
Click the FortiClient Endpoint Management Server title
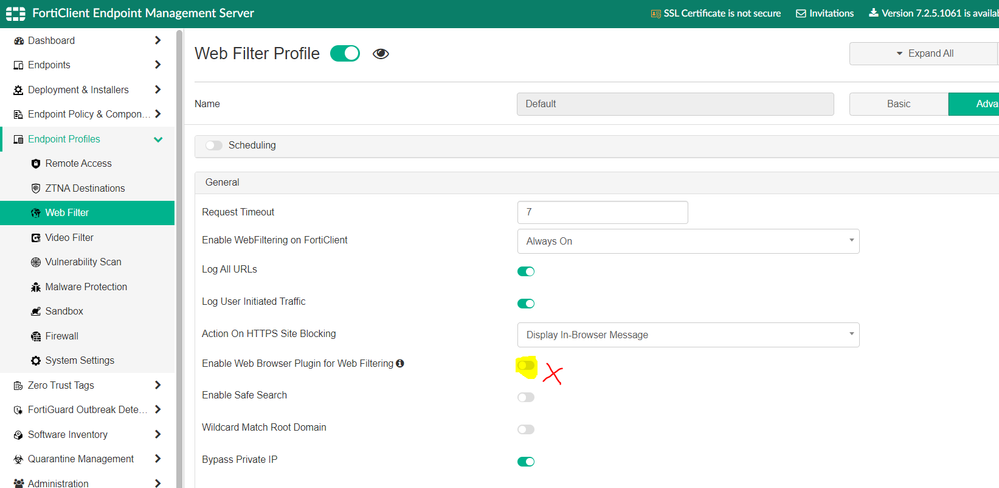coord(143,13)
